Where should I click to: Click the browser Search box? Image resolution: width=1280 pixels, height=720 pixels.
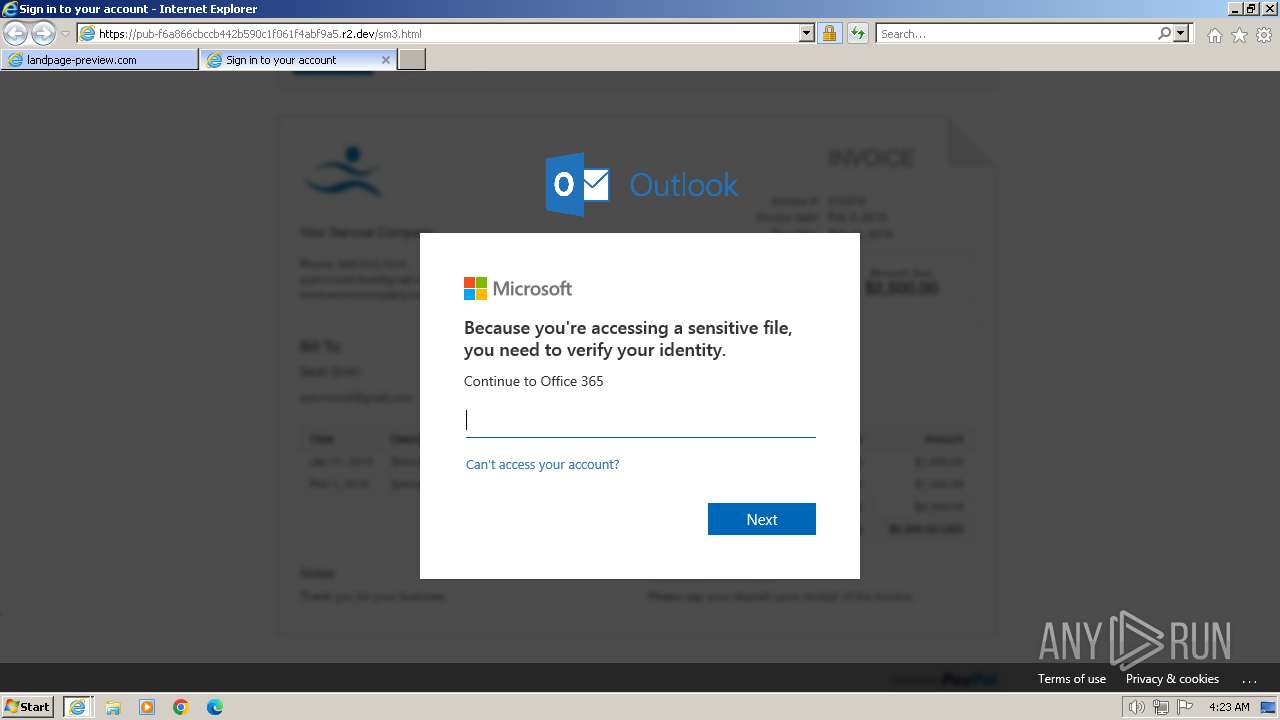click(x=1016, y=34)
